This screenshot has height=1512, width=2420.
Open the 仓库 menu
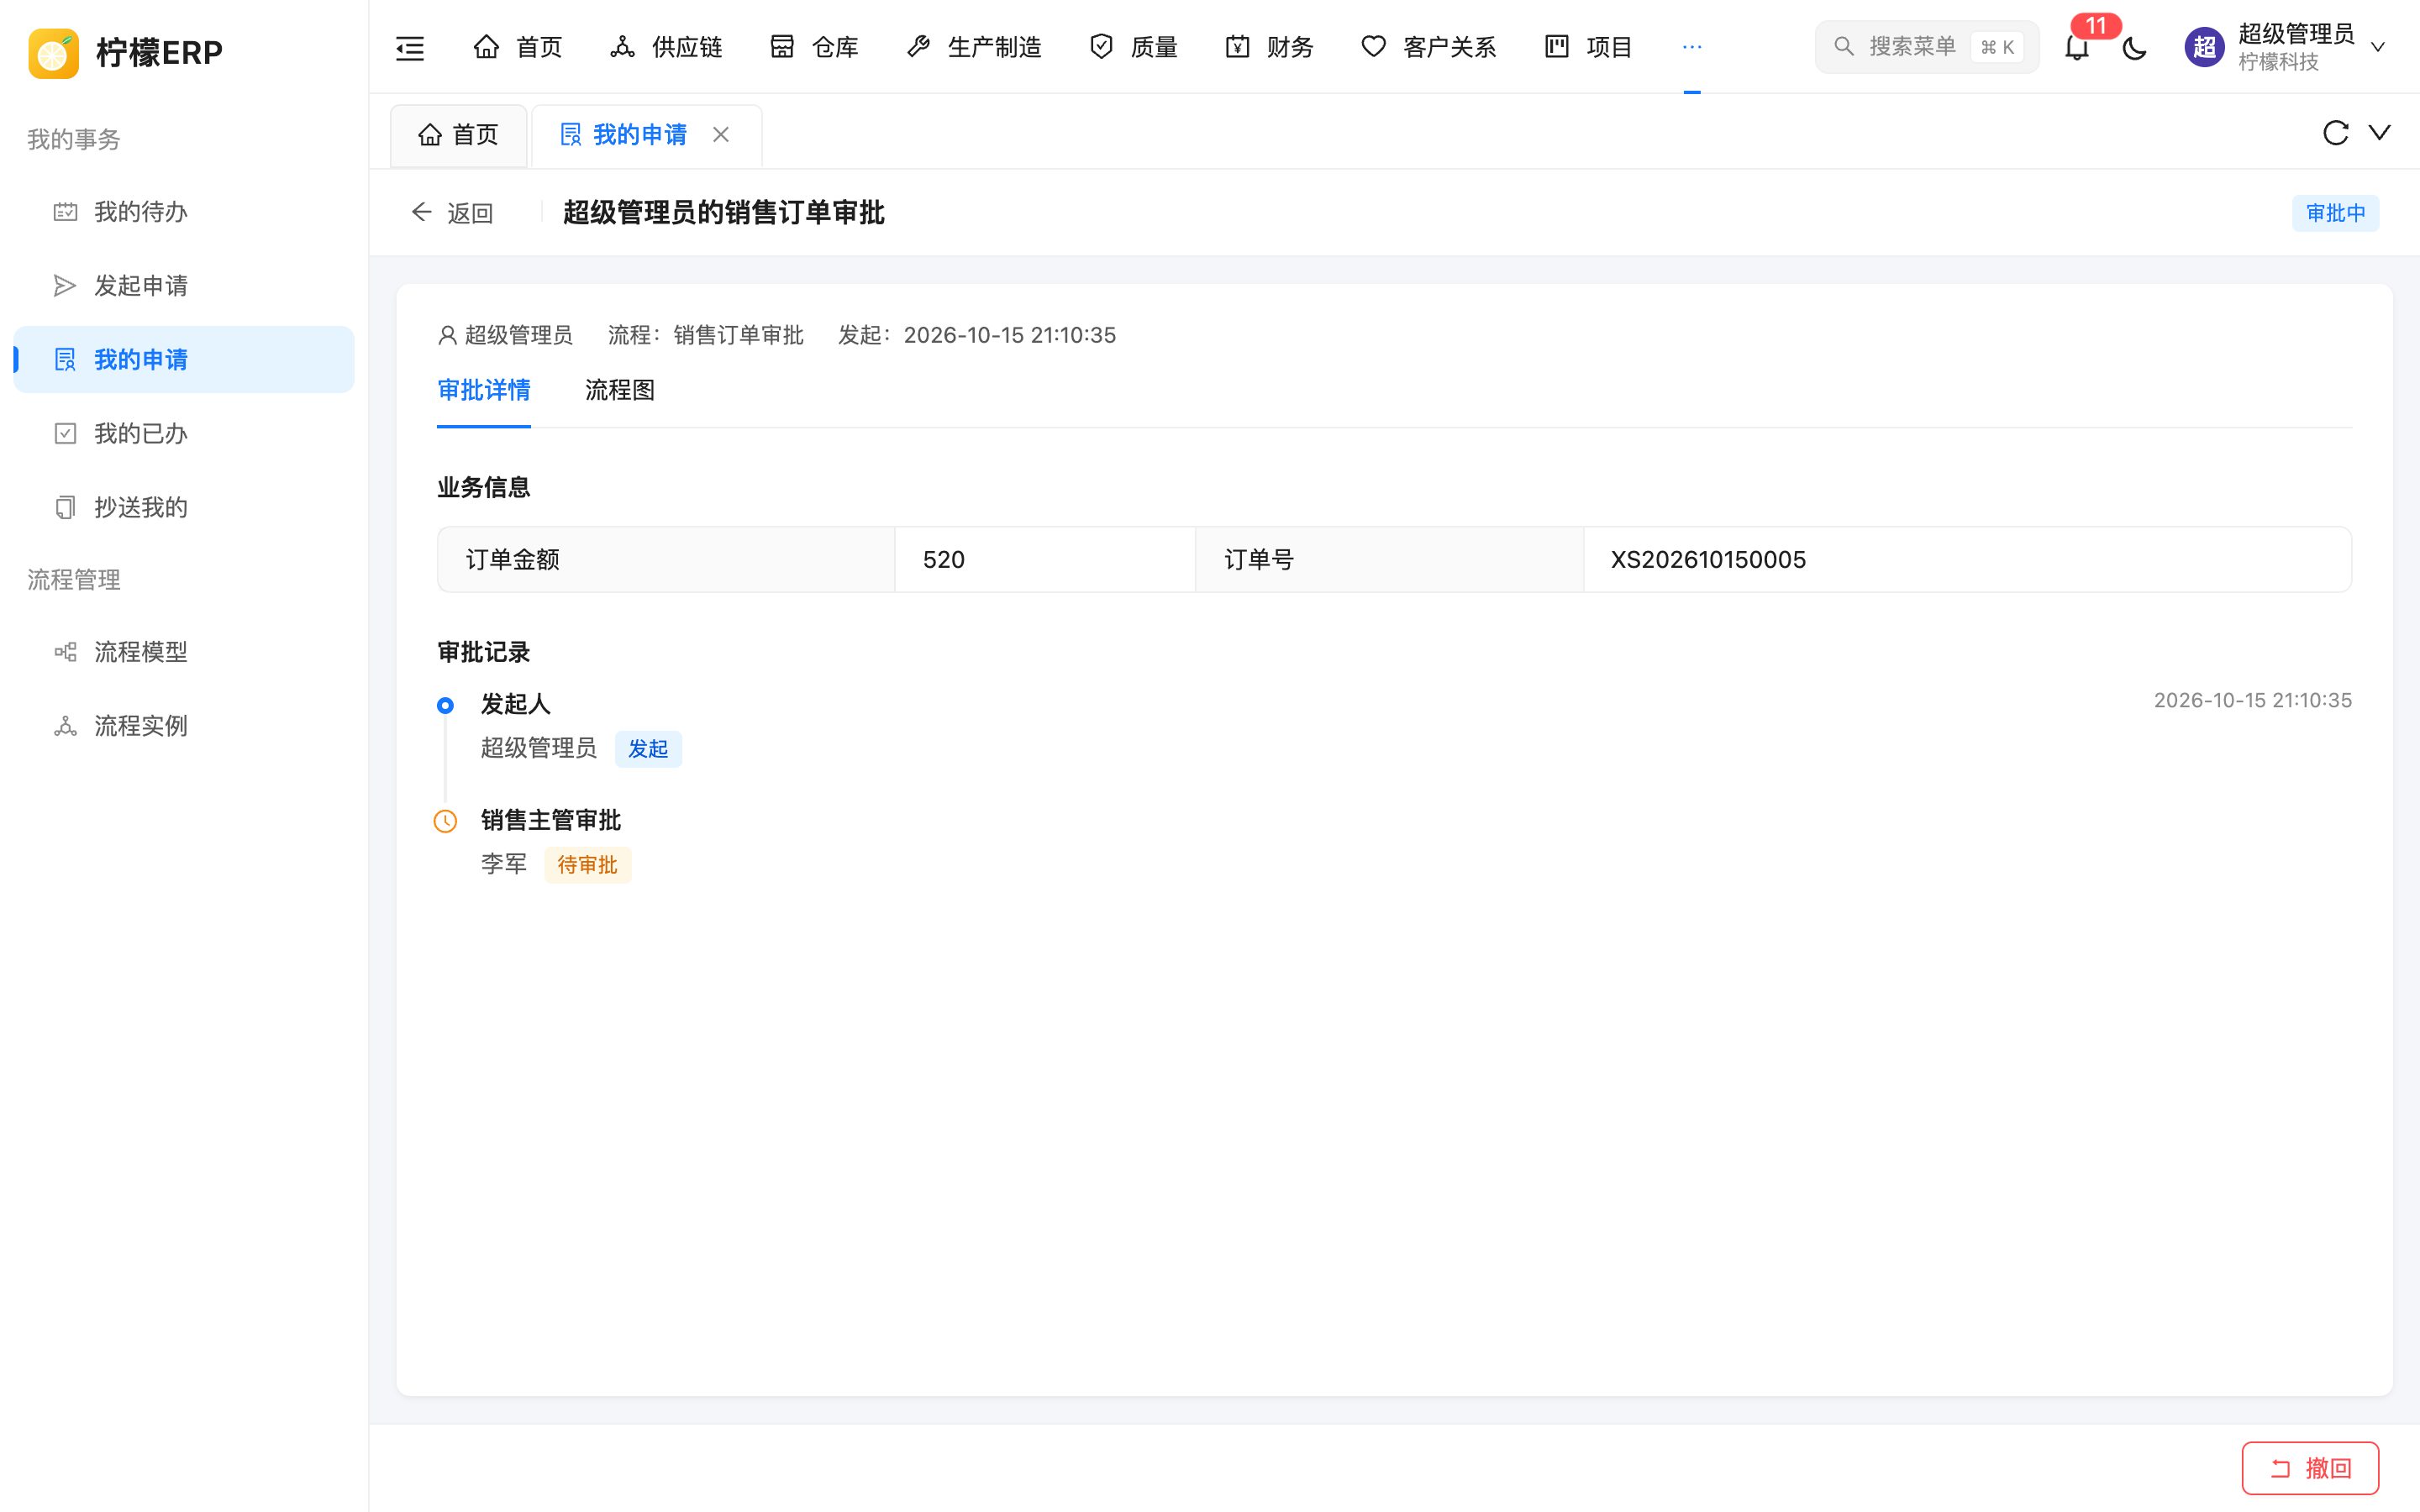point(814,47)
